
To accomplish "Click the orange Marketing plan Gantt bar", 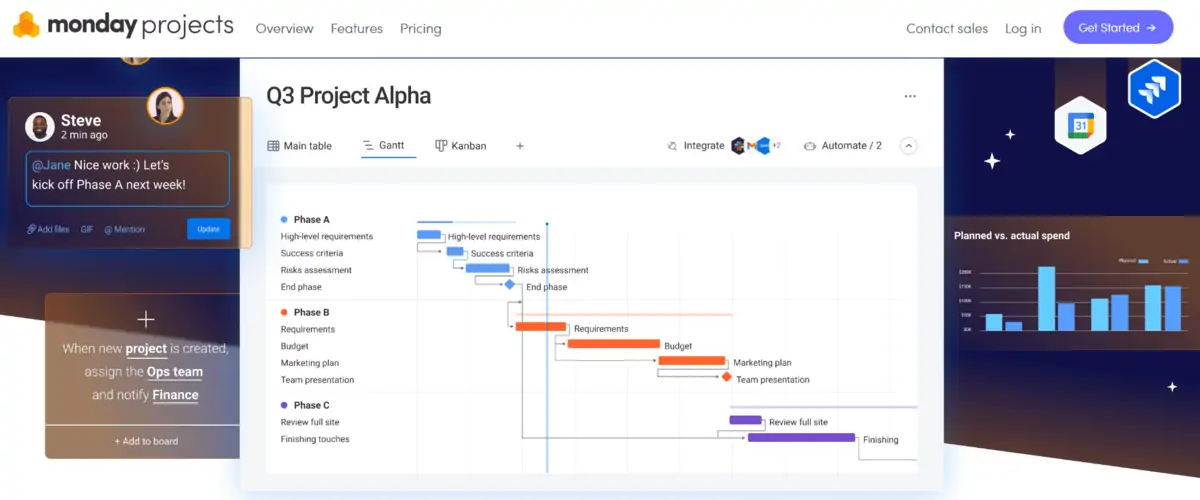I will pyautogui.click(x=692, y=361).
